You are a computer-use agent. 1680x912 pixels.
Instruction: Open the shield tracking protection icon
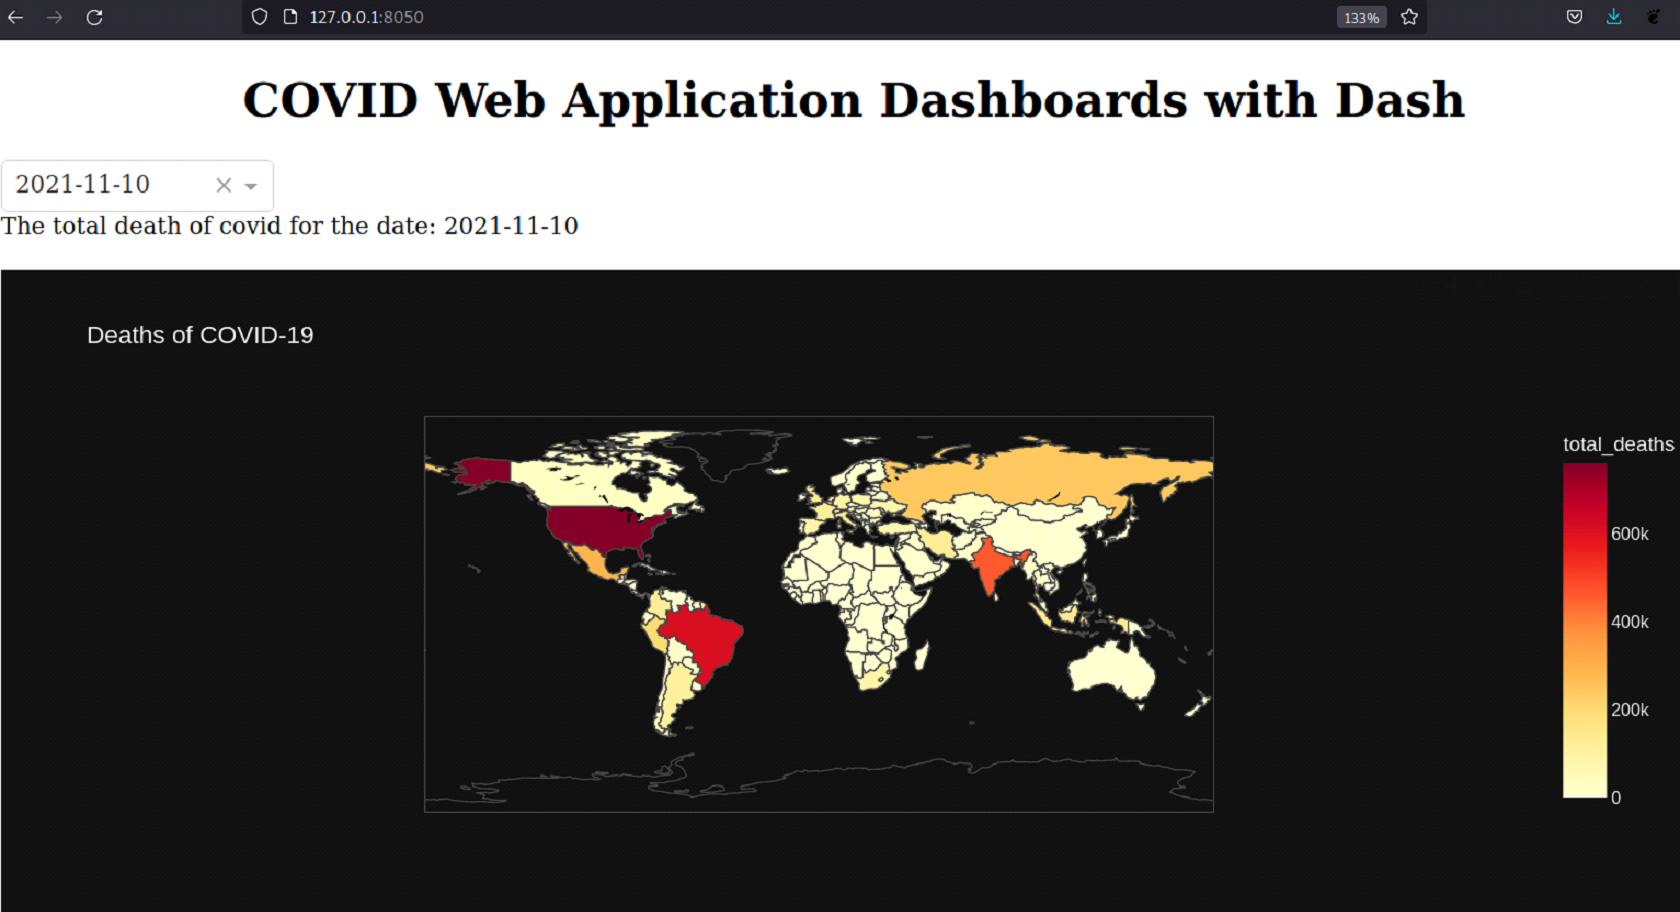[x=259, y=17]
